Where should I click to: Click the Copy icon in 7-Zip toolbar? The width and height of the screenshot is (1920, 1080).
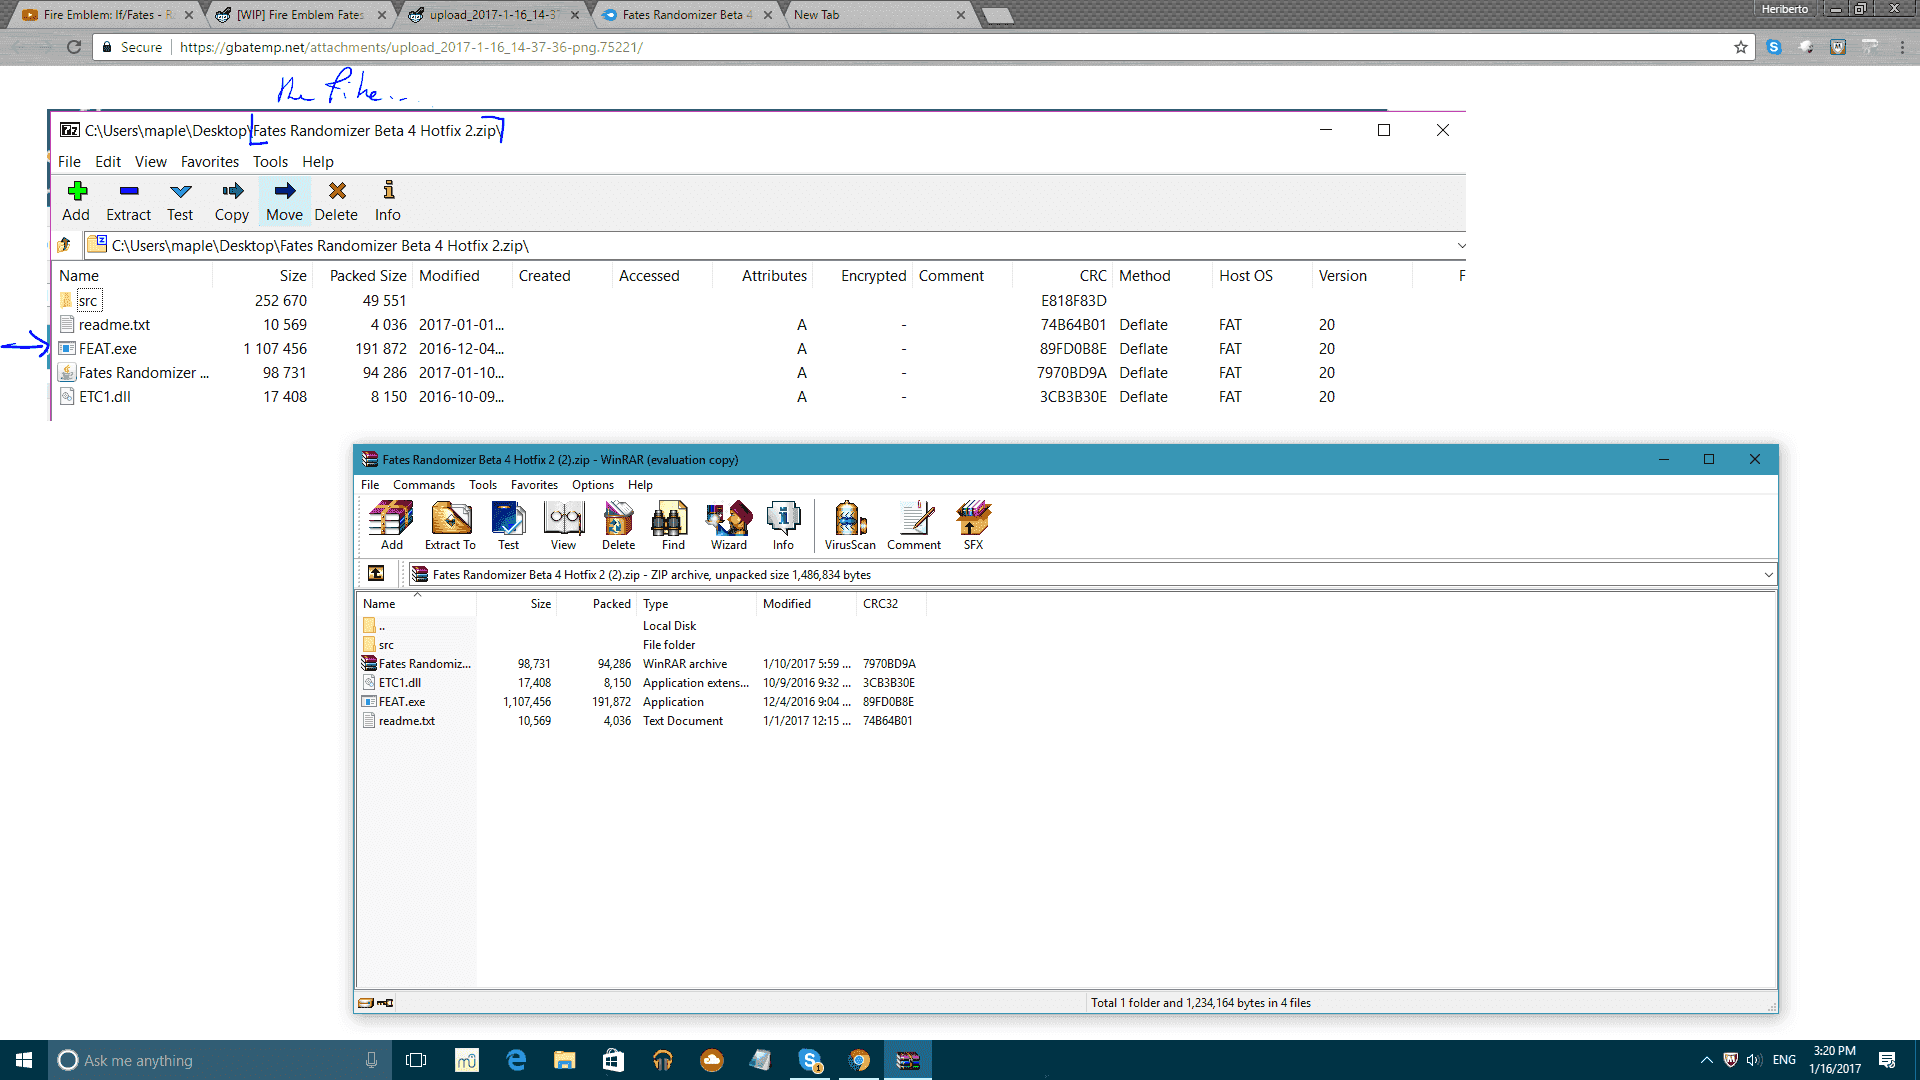232,201
